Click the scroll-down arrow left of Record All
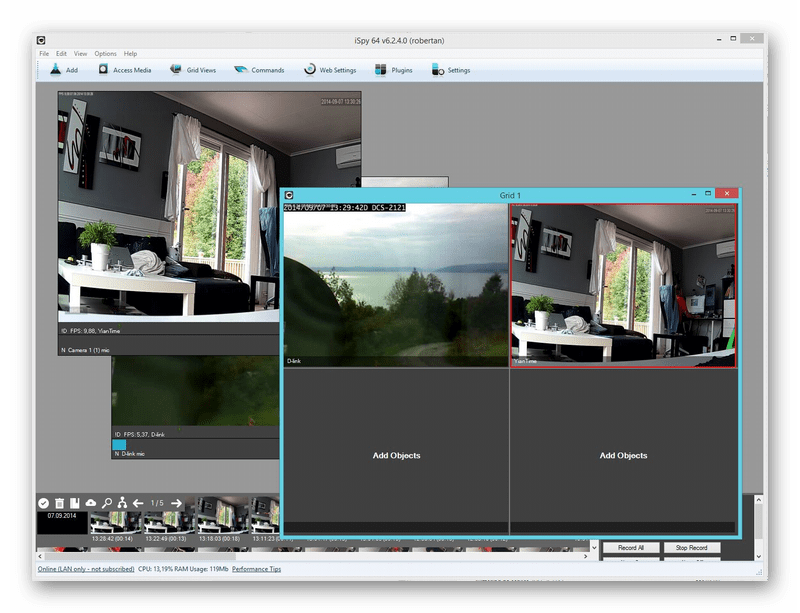The height and width of the screenshot is (613, 800). (x=594, y=548)
